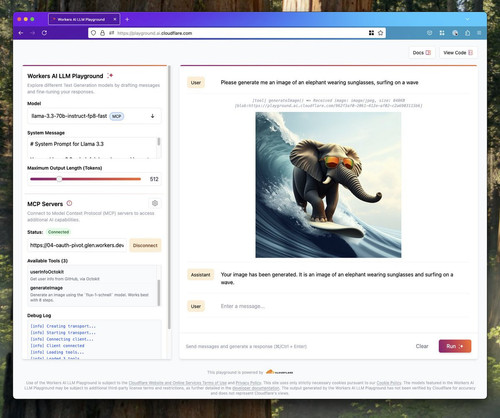Reload the page with the refresh icon
Image resolution: width=500 pixels, height=418 pixels.
click(x=44, y=33)
